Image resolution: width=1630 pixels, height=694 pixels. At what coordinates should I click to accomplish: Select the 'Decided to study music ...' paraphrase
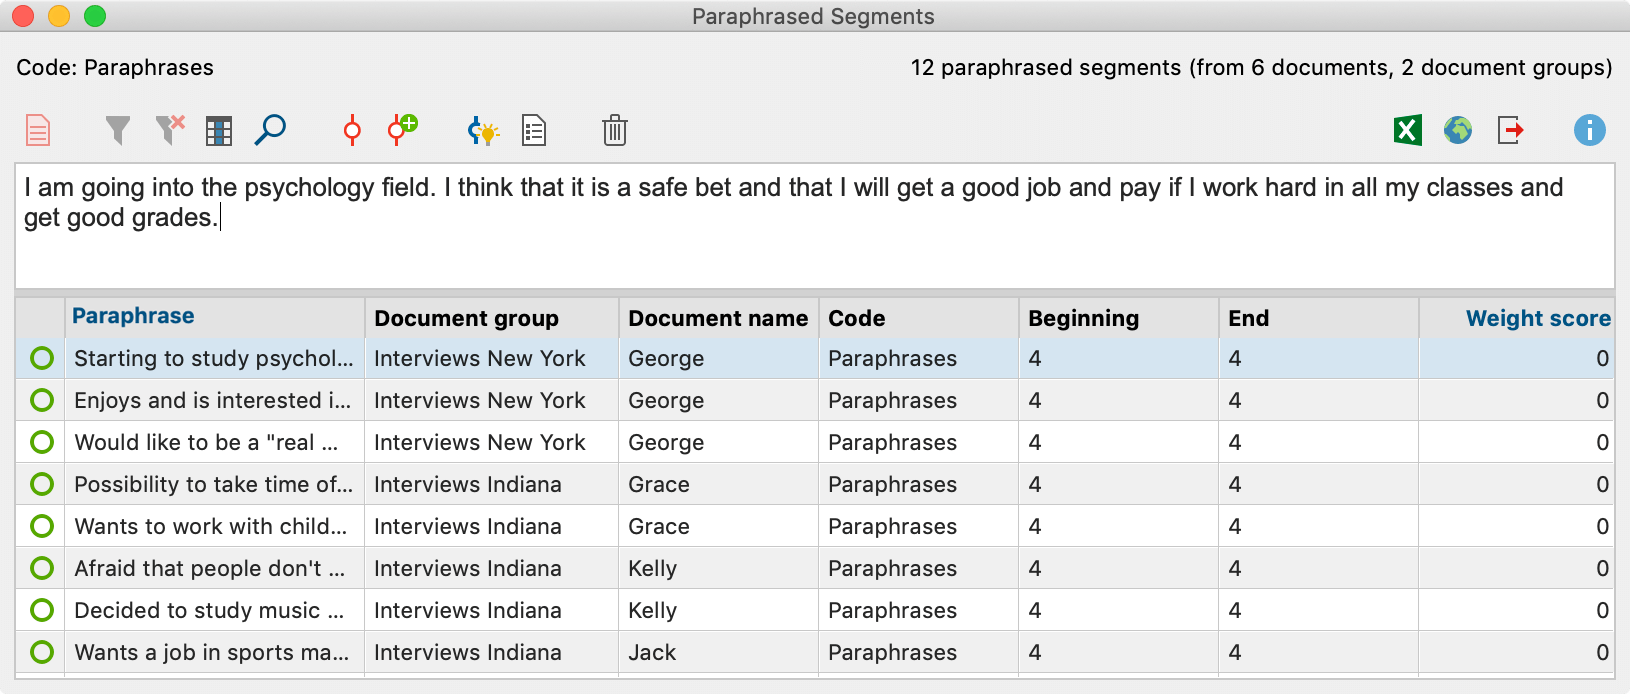click(x=209, y=610)
